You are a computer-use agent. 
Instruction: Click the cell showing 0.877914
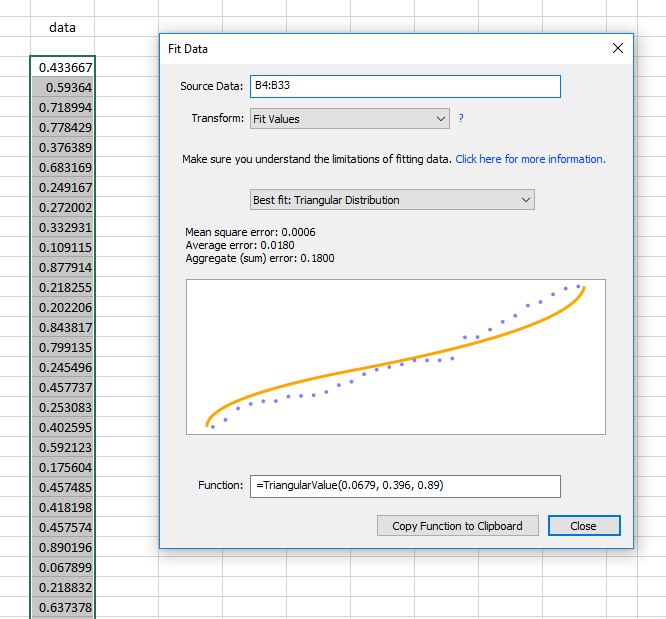pyautogui.click(x=63, y=267)
